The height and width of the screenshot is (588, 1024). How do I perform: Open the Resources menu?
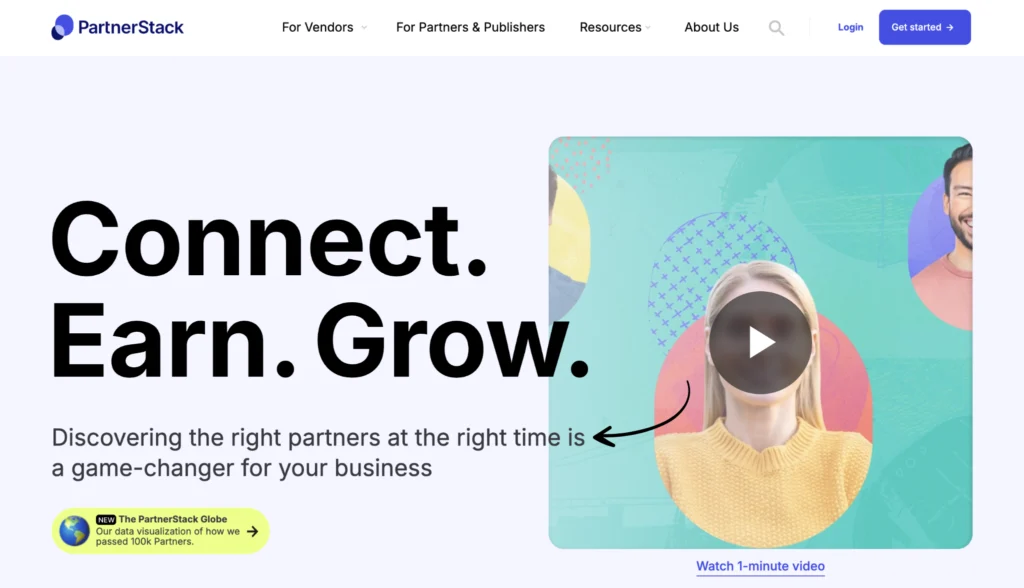pos(610,27)
